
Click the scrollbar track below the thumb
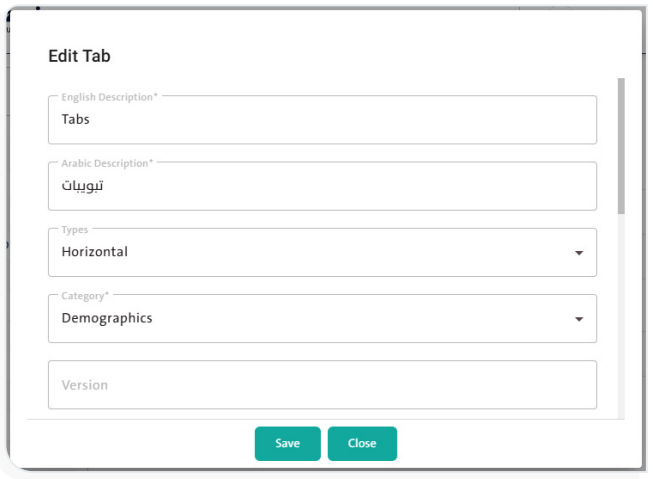pyautogui.click(x=621, y=320)
